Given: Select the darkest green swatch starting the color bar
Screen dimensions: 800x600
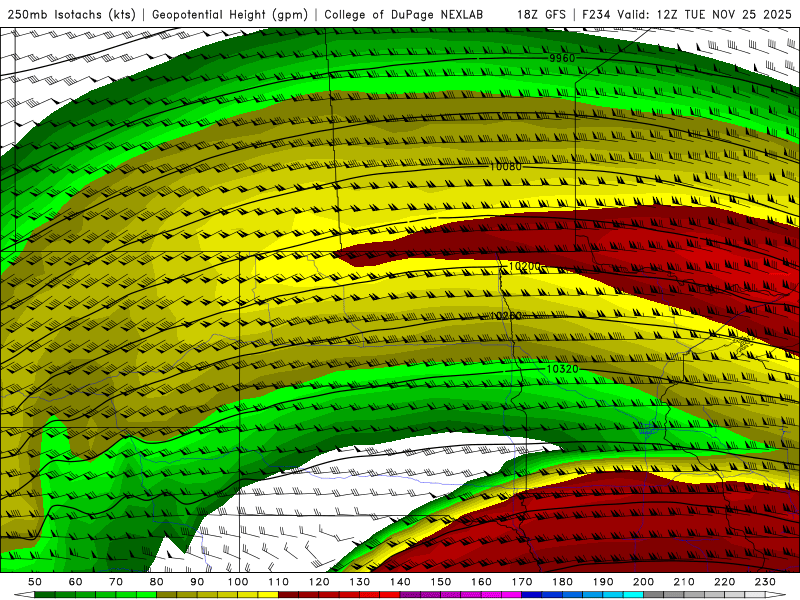Looking at the screenshot, I should click(45, 595).
